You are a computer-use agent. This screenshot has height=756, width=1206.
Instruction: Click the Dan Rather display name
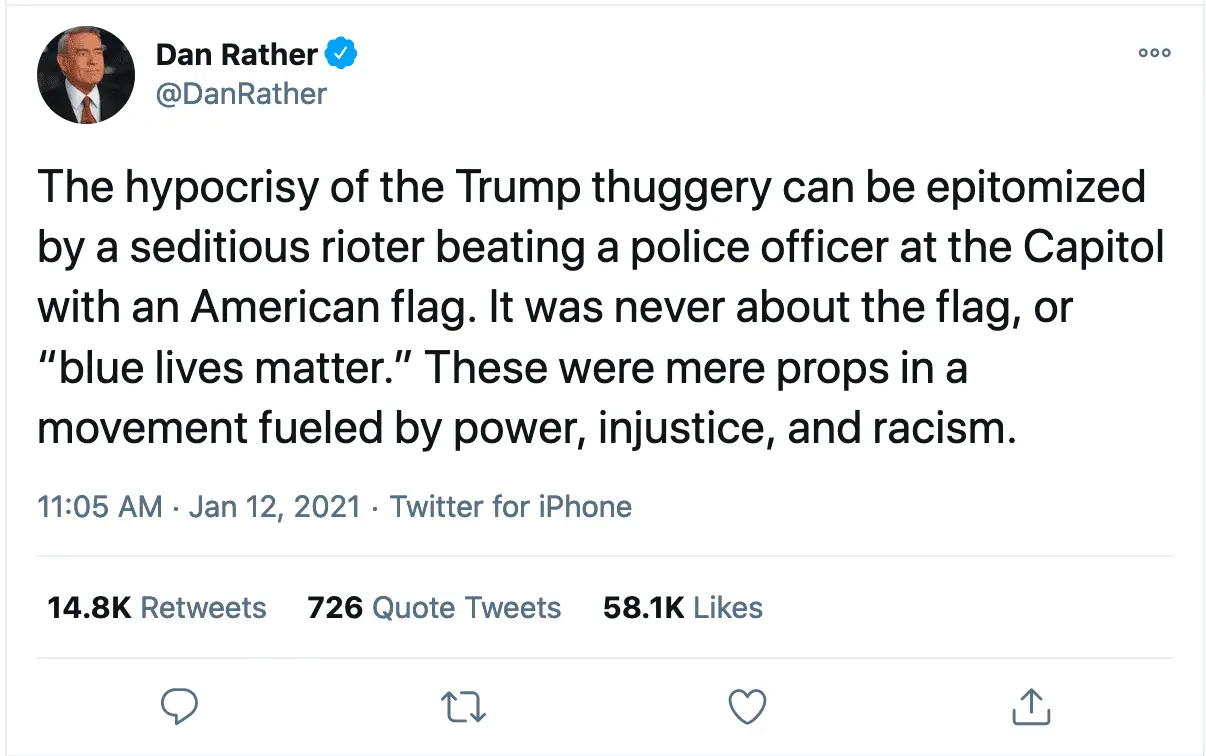(x=237, y=54)
